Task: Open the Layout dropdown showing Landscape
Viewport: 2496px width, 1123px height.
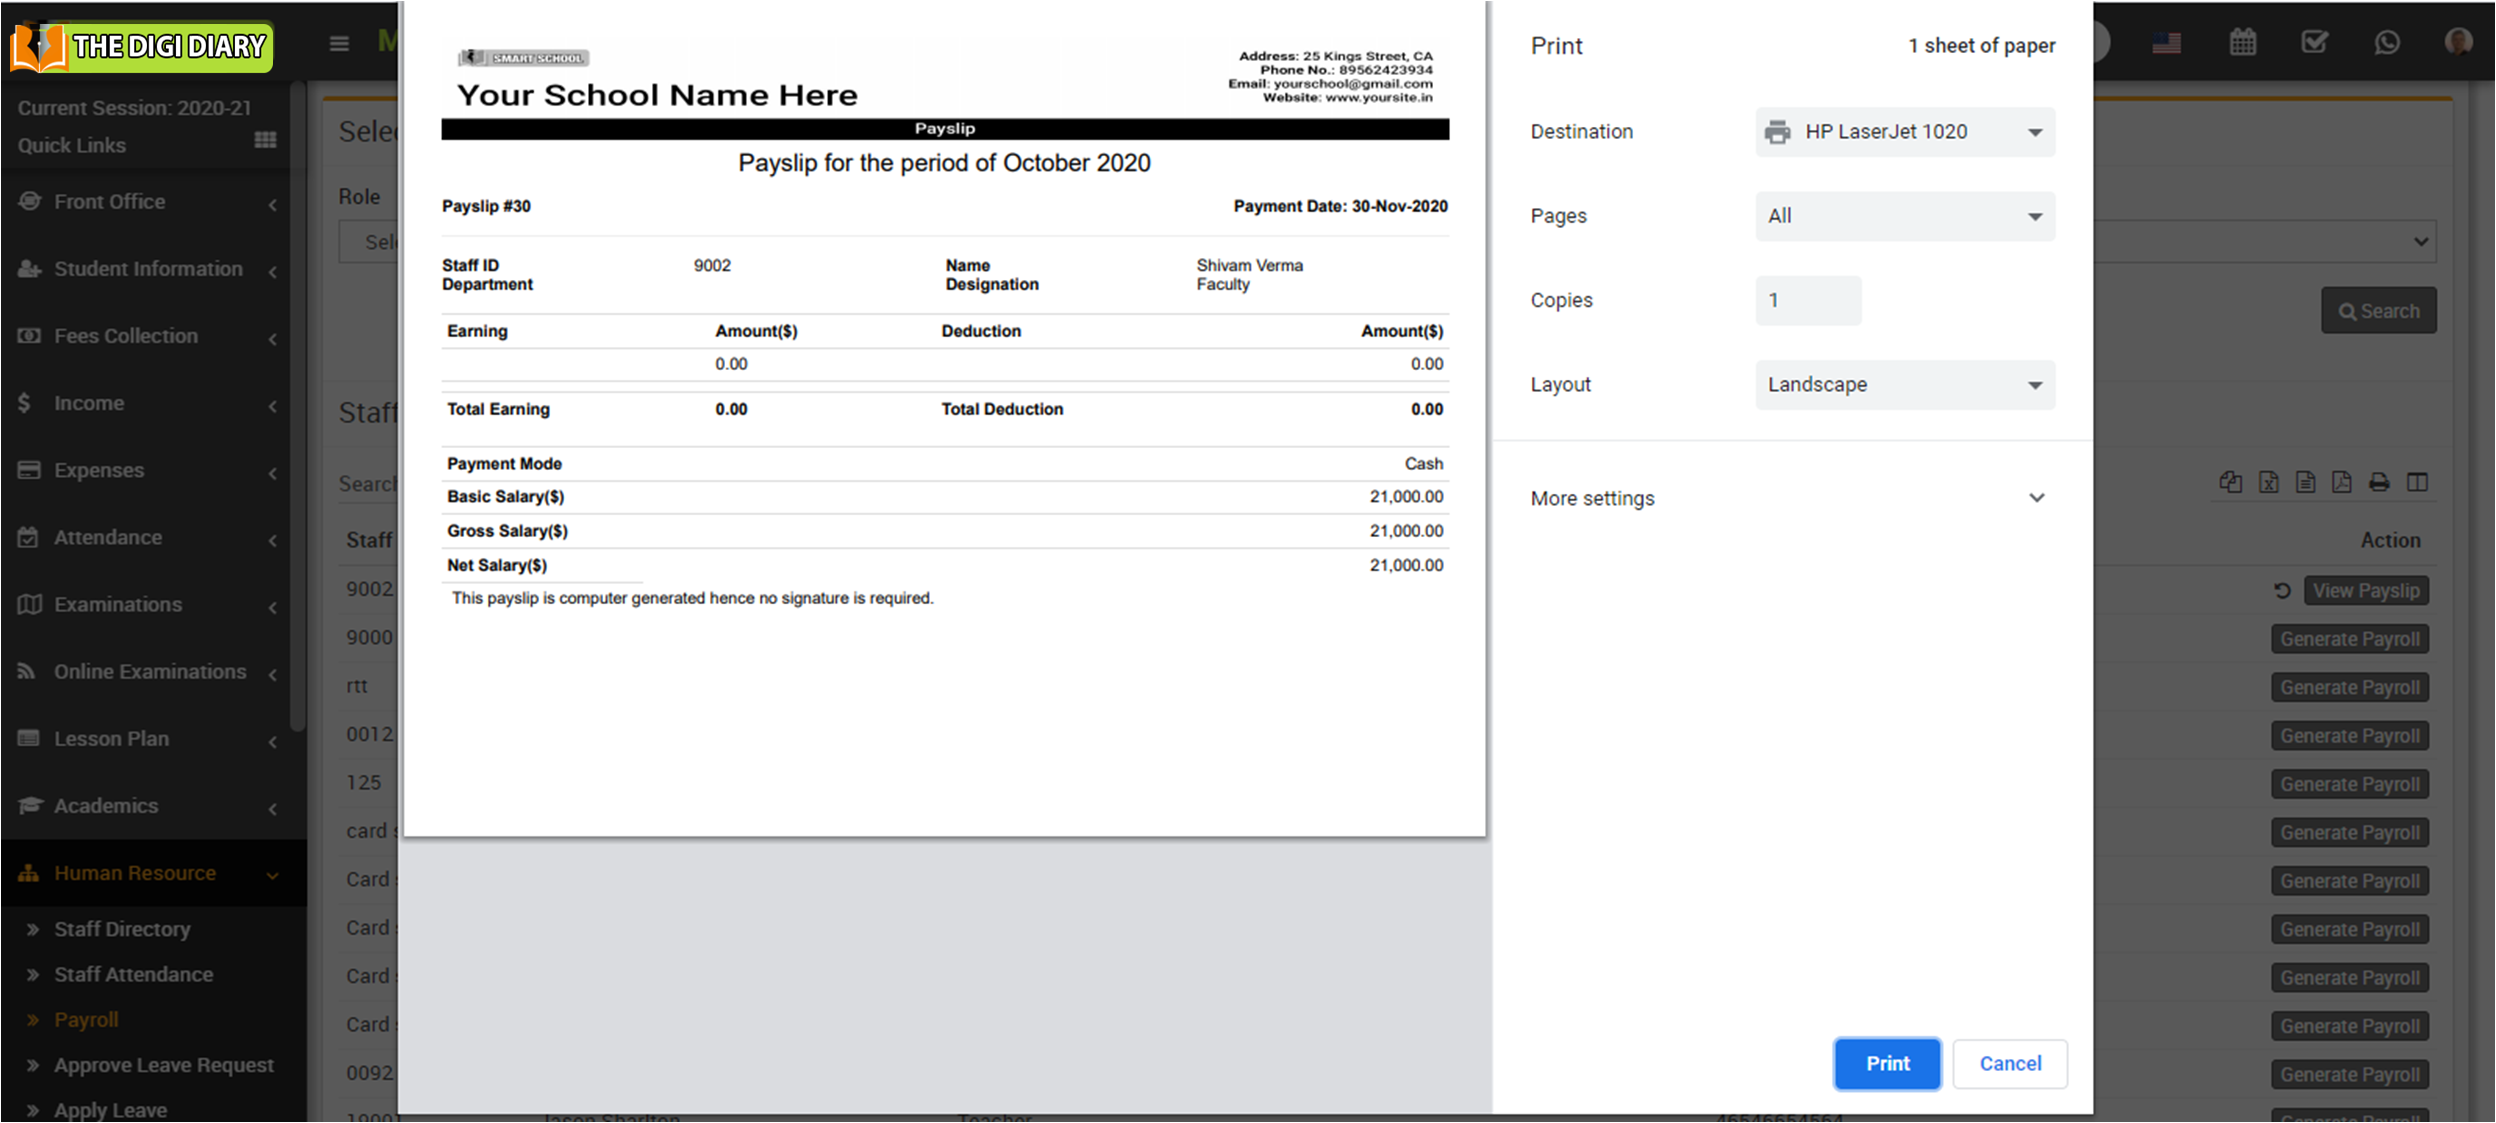Action: (1904, 385)
